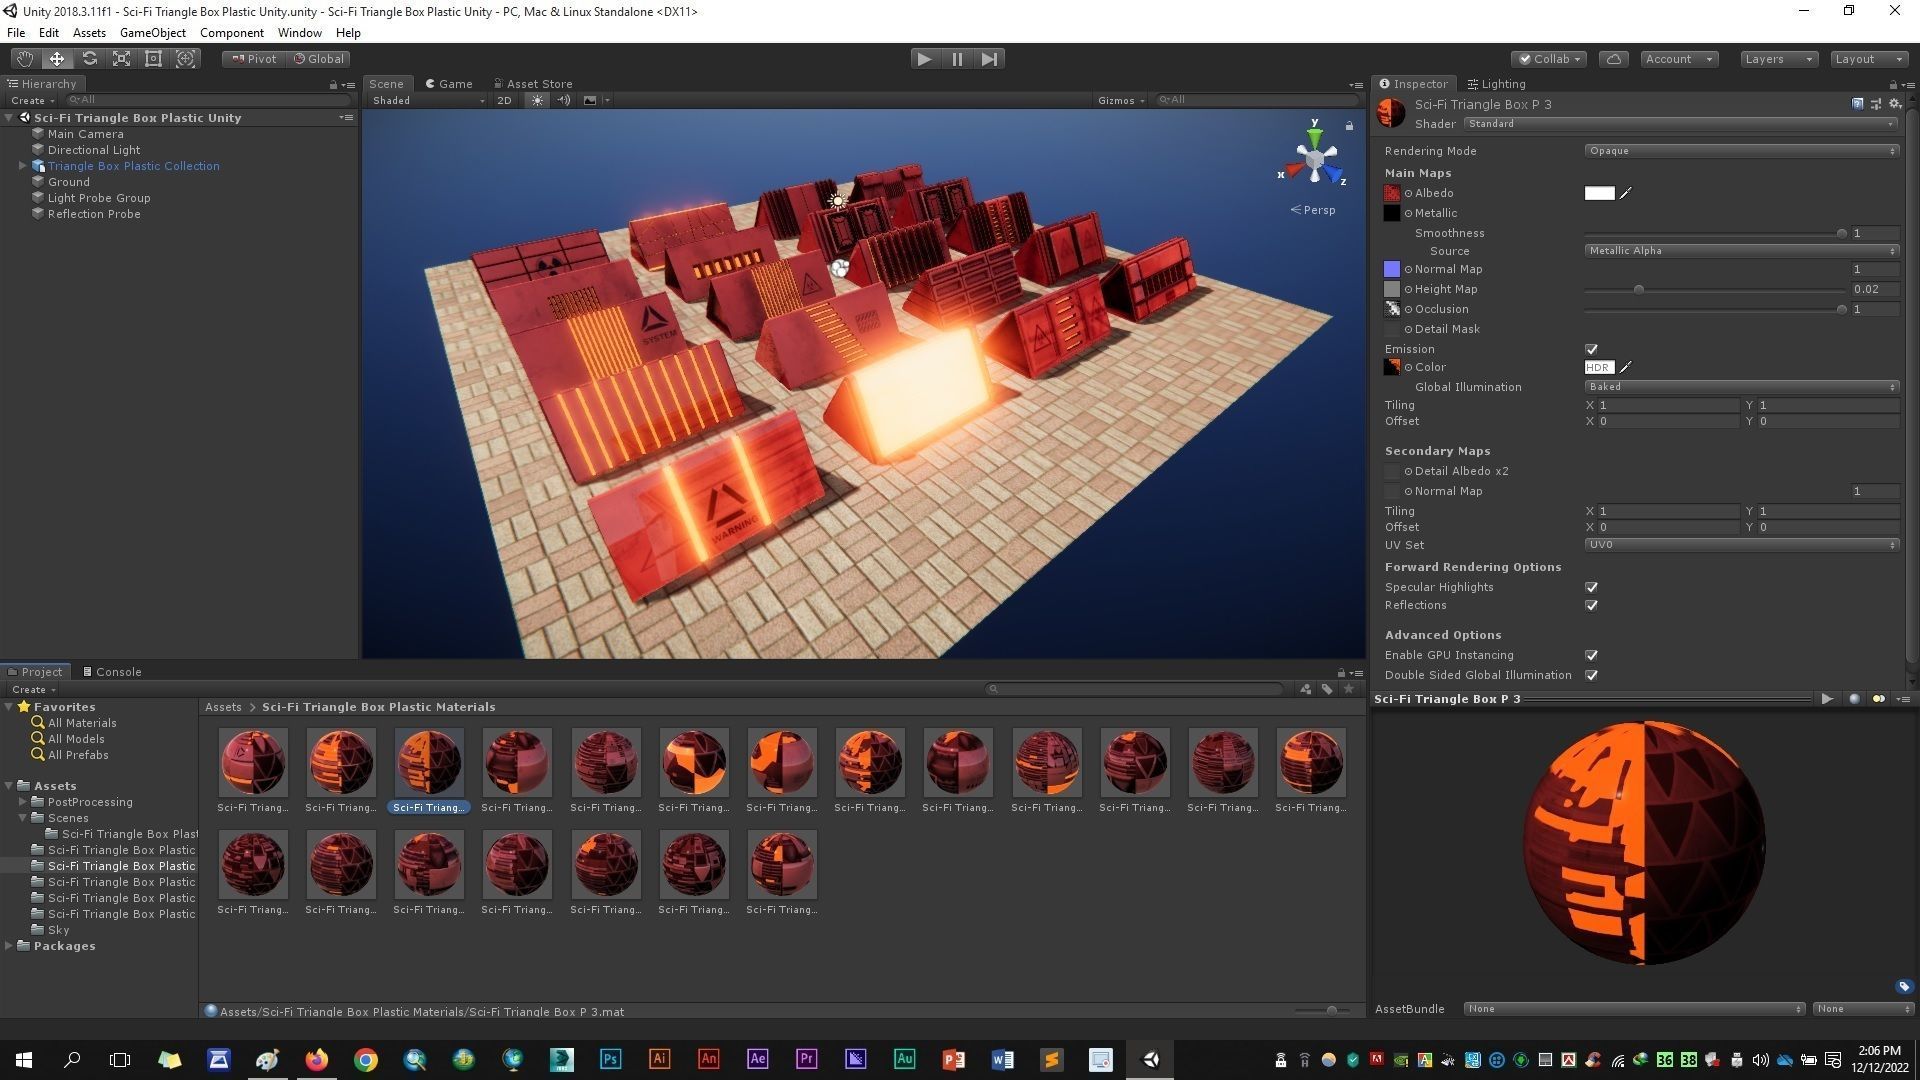Screen dimensions: 1920x1080
Task: Toggle scene lighting icon
Action: click(x=537, y=100)
